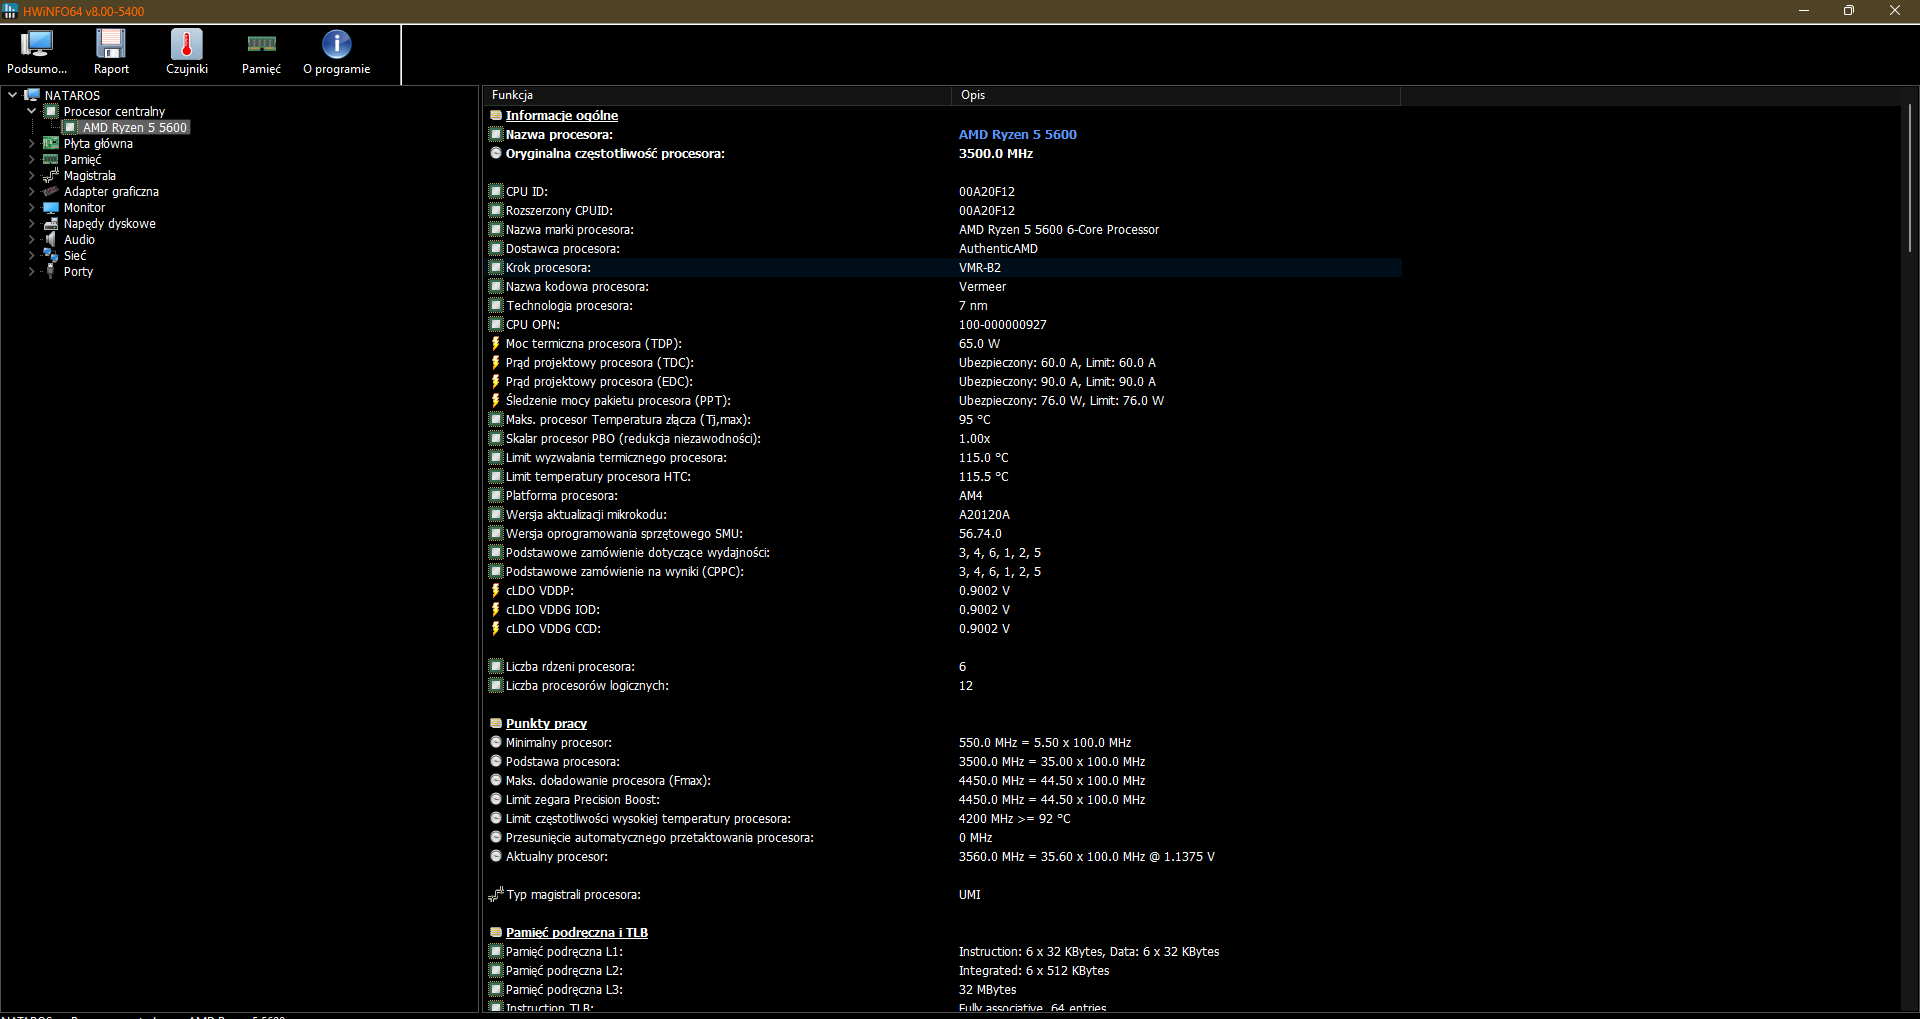This screenshot has width=1920, height=1019.
Task: Click the AMD Ryzen 5 5600 blue name value
Action: click(1018, 134)
